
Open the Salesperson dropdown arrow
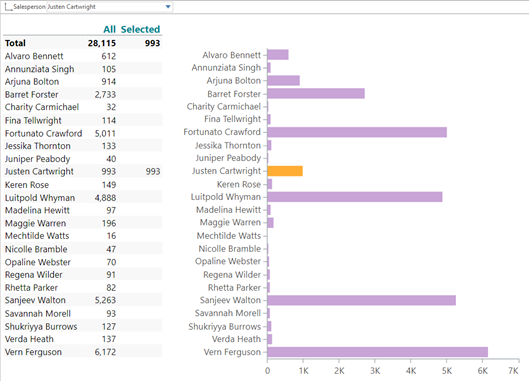(168, 7)
